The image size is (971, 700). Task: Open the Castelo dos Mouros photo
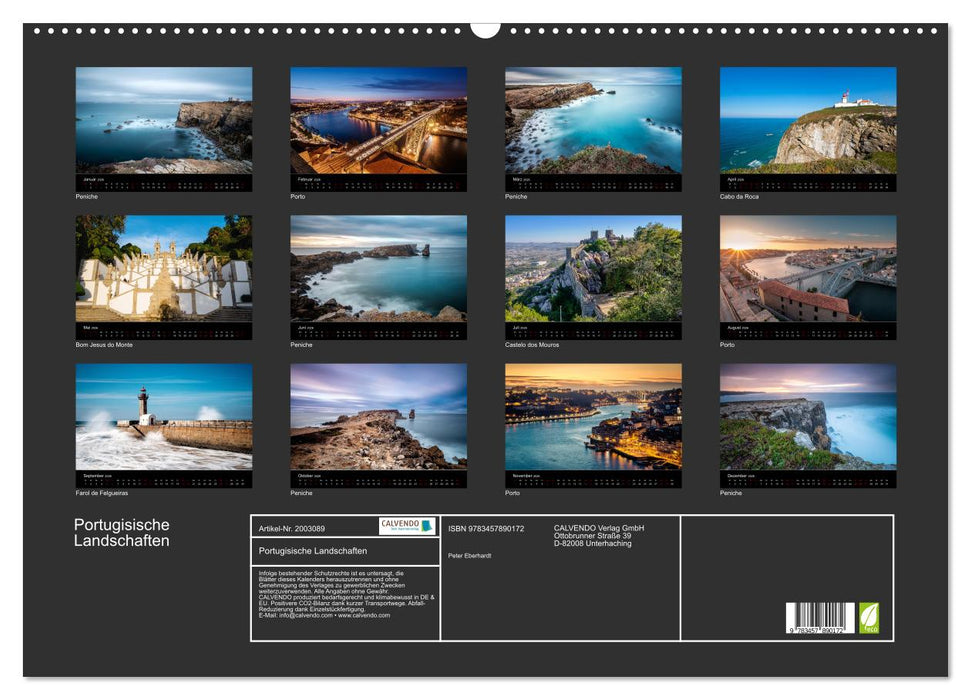(593, 269)
